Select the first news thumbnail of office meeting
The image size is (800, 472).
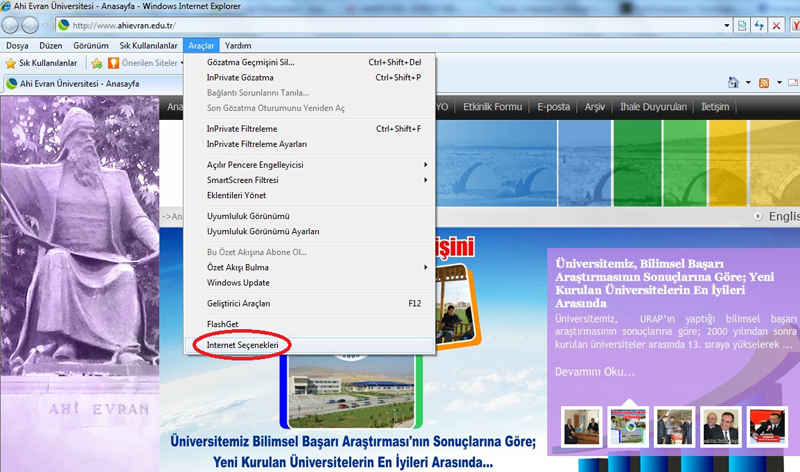point(582,427)
